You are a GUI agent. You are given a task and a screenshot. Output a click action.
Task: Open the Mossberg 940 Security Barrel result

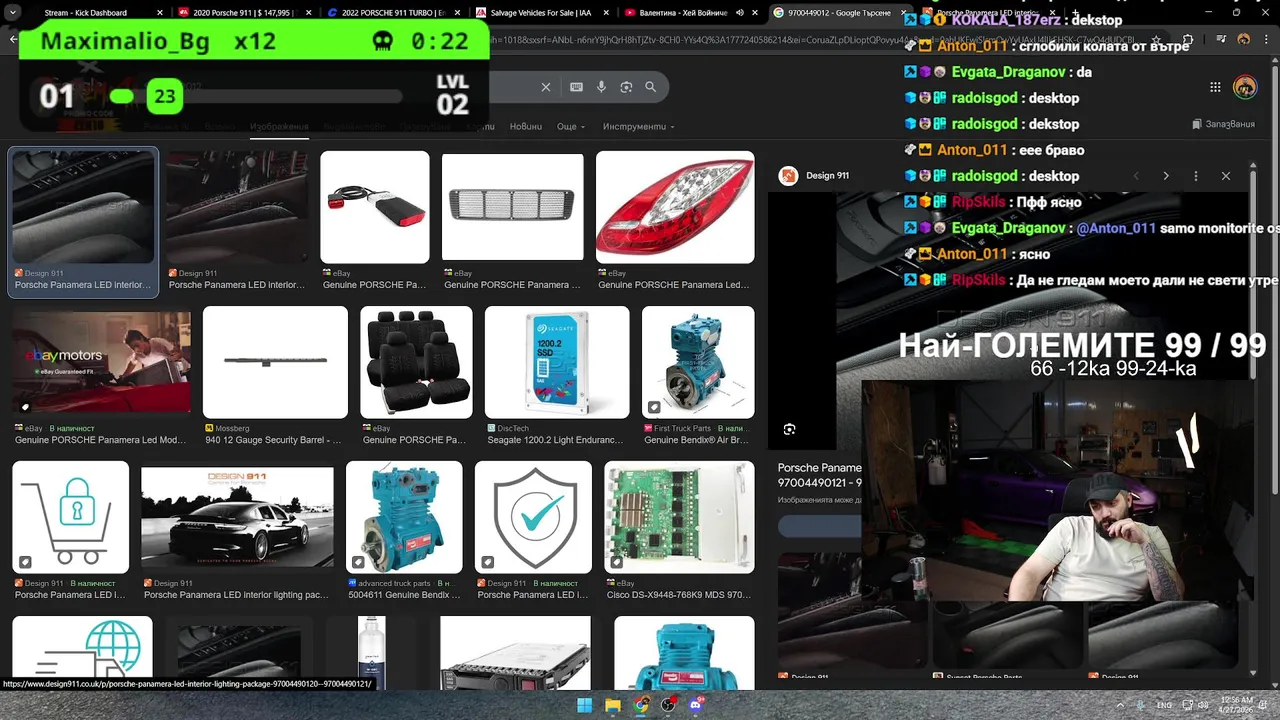coord(275,362)
